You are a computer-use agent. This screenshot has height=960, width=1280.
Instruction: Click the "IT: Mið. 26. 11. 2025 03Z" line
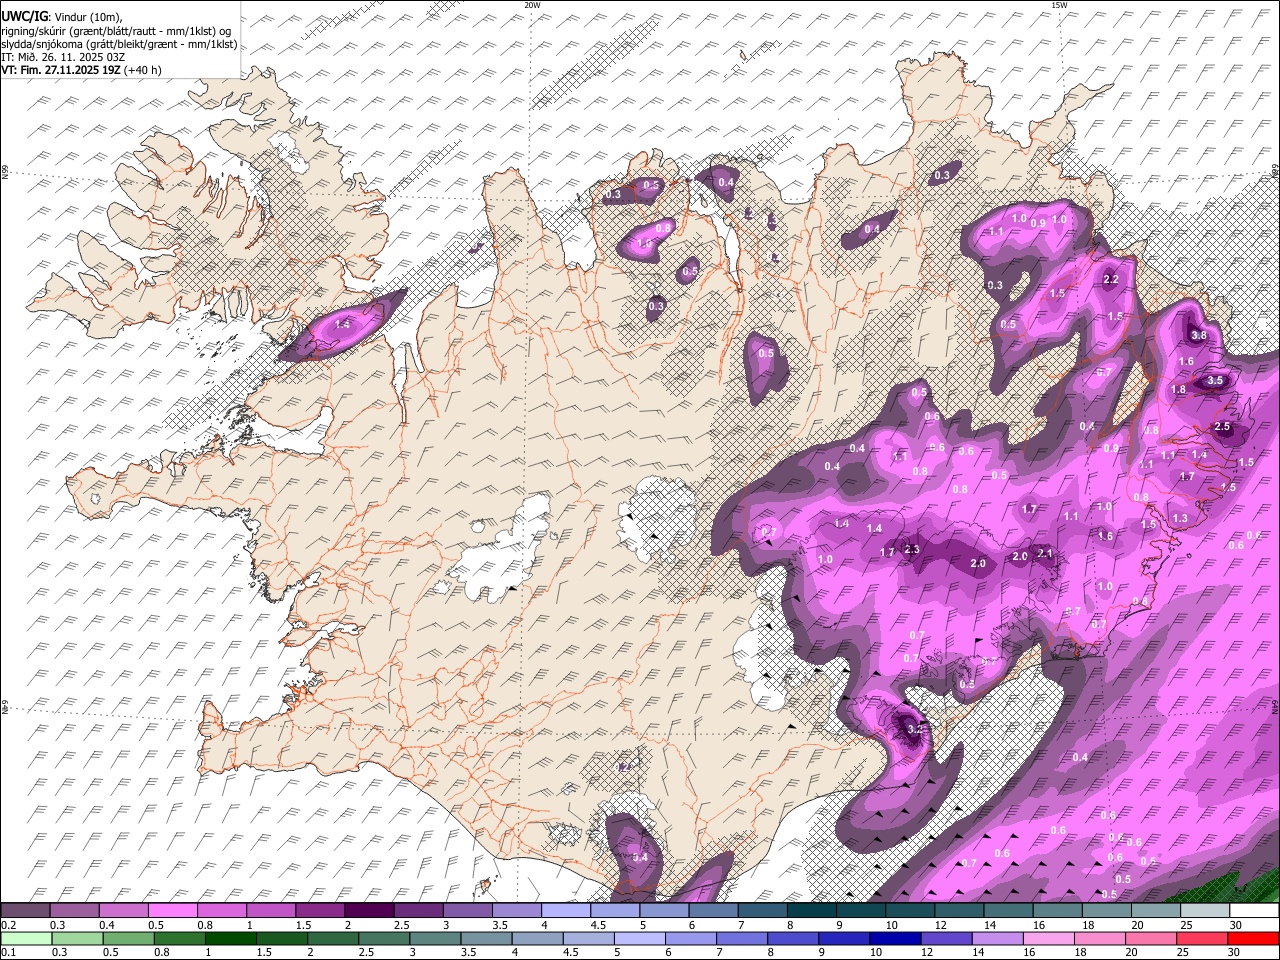click(63, 57)
